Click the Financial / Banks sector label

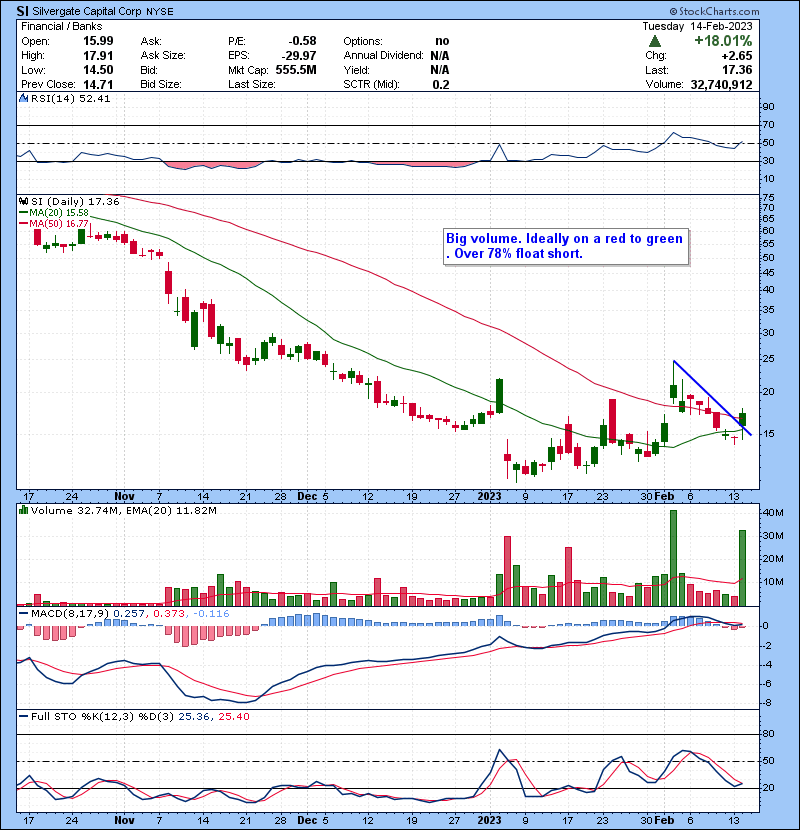[x=61, y=26]
